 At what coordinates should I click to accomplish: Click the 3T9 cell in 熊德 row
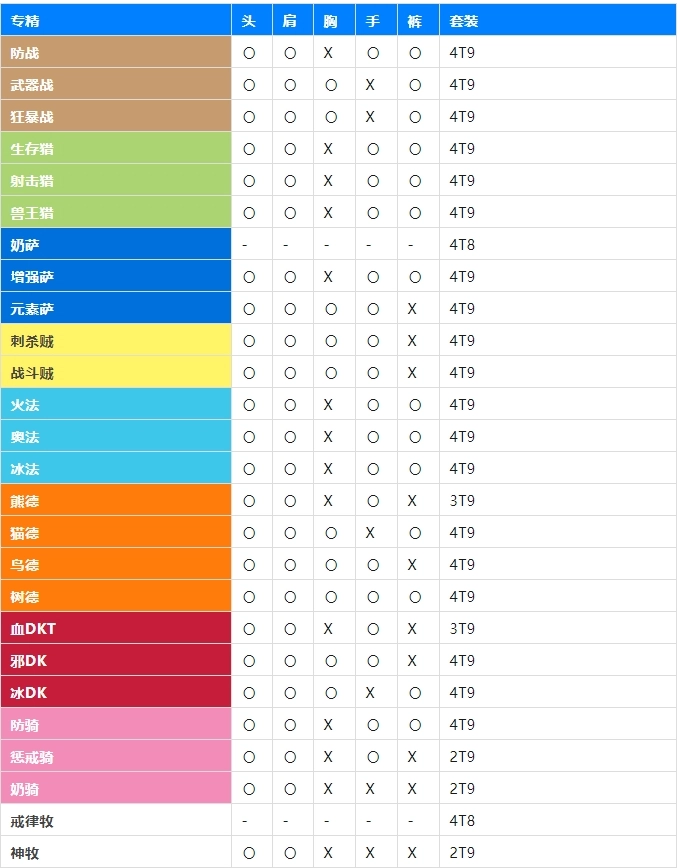pyautogui.click(x=462, y=501)
